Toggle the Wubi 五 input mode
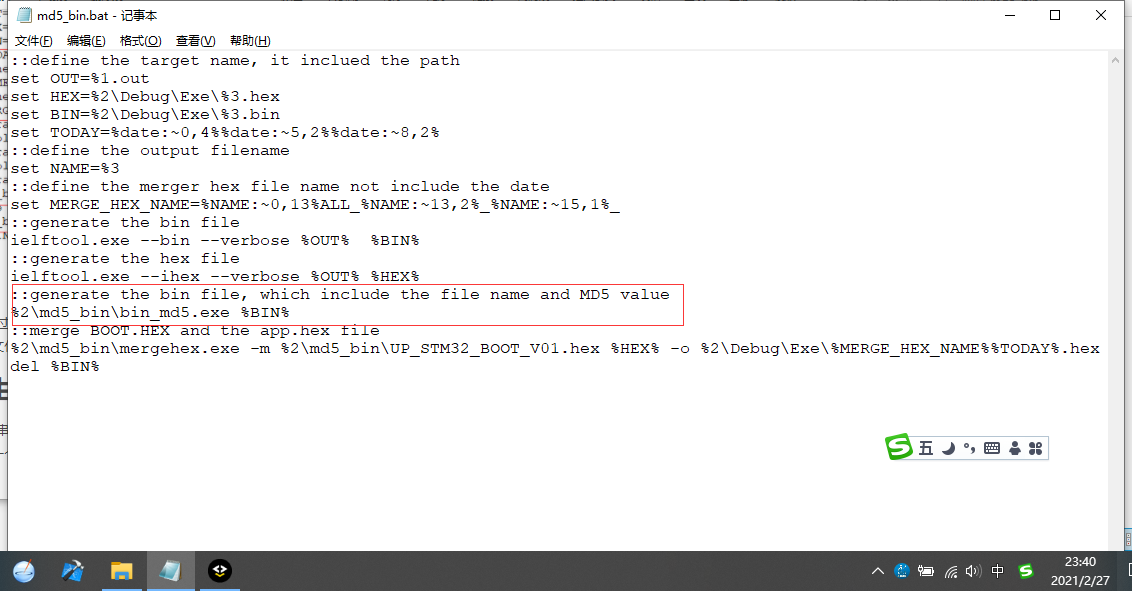 pos(926,449)
